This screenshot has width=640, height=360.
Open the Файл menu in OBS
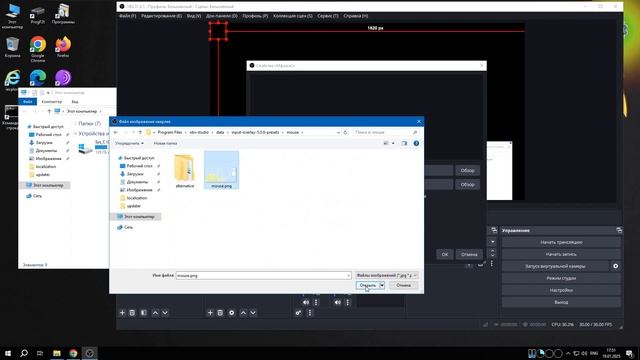tap(128, 16)
